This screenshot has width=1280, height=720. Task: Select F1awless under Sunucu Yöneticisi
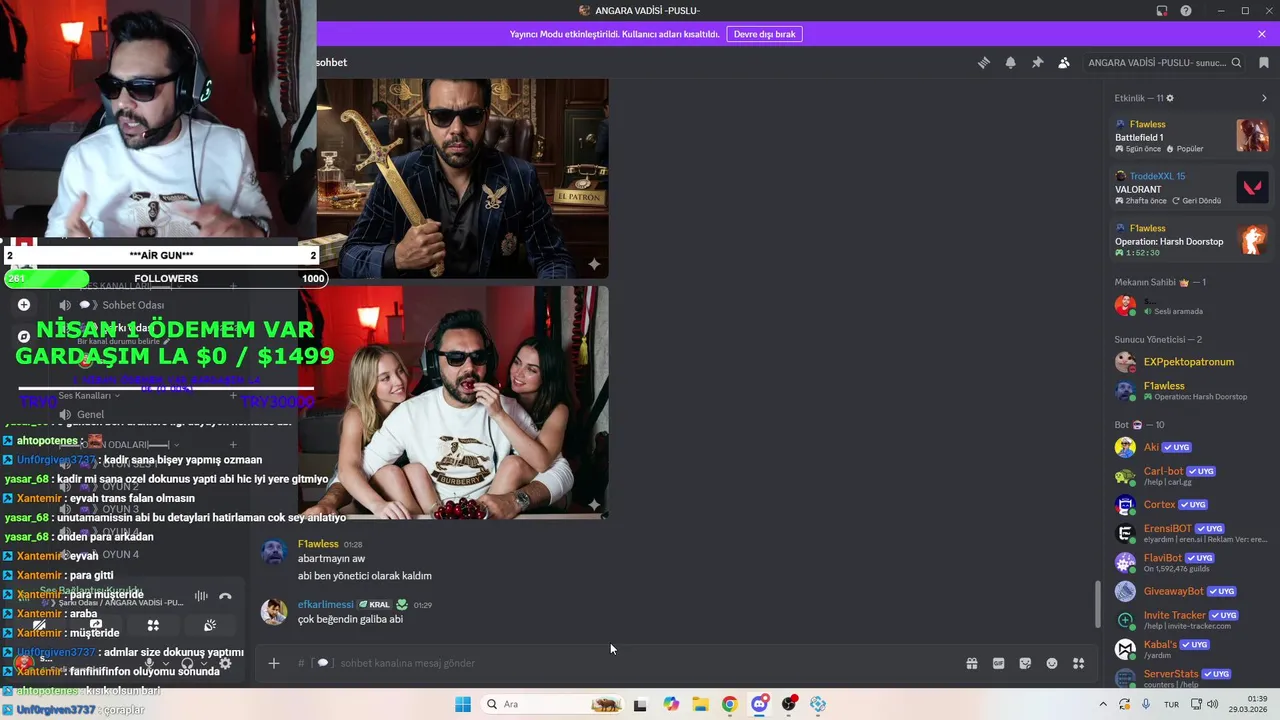click(x=1192, y=390)
